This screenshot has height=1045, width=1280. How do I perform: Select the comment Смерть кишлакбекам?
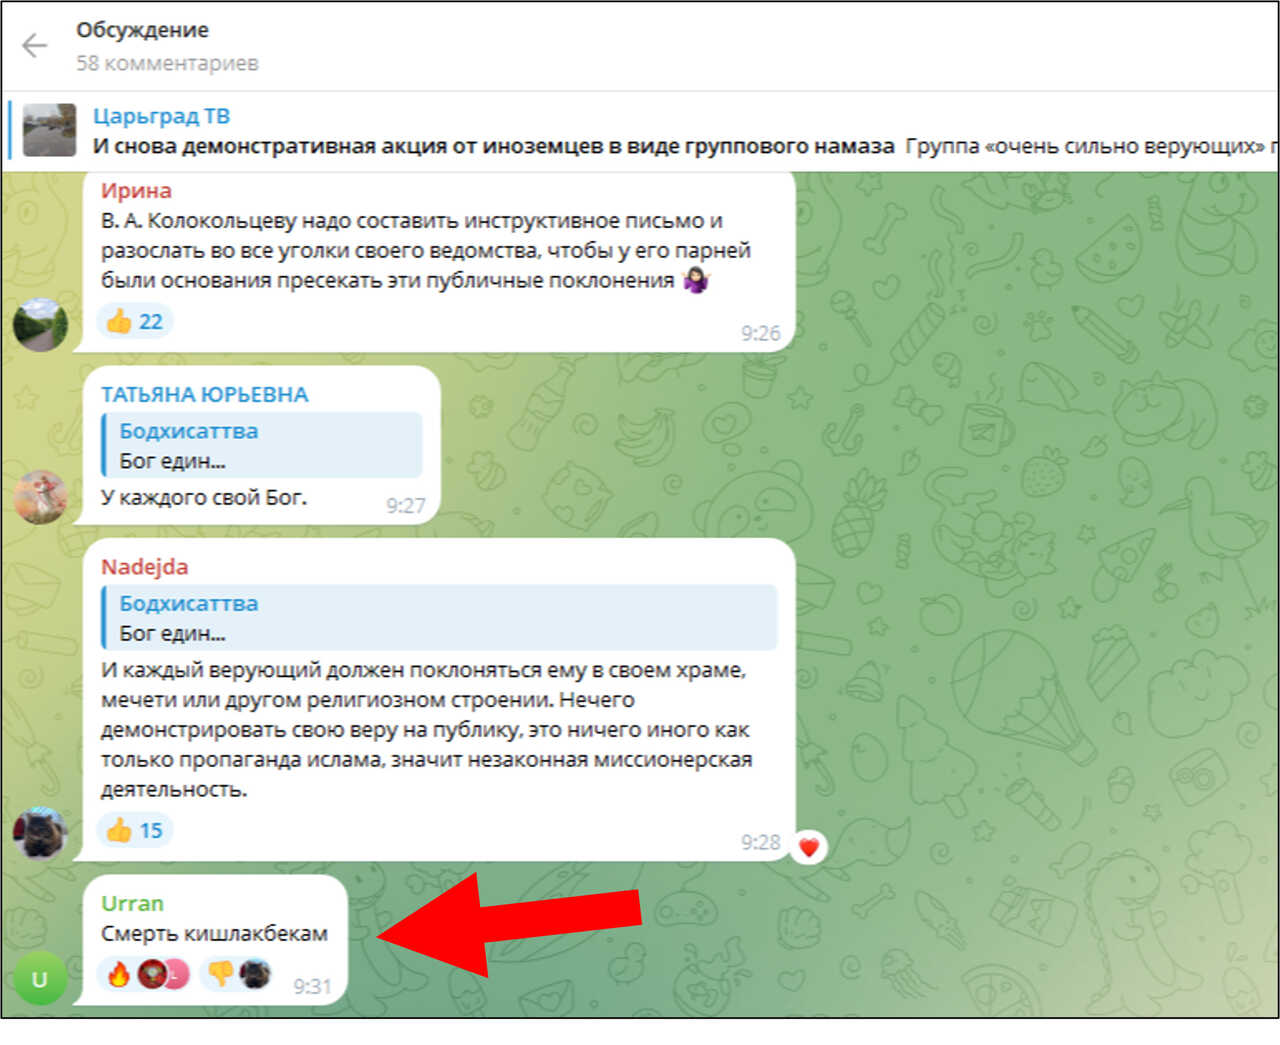[x=214, y=933]
